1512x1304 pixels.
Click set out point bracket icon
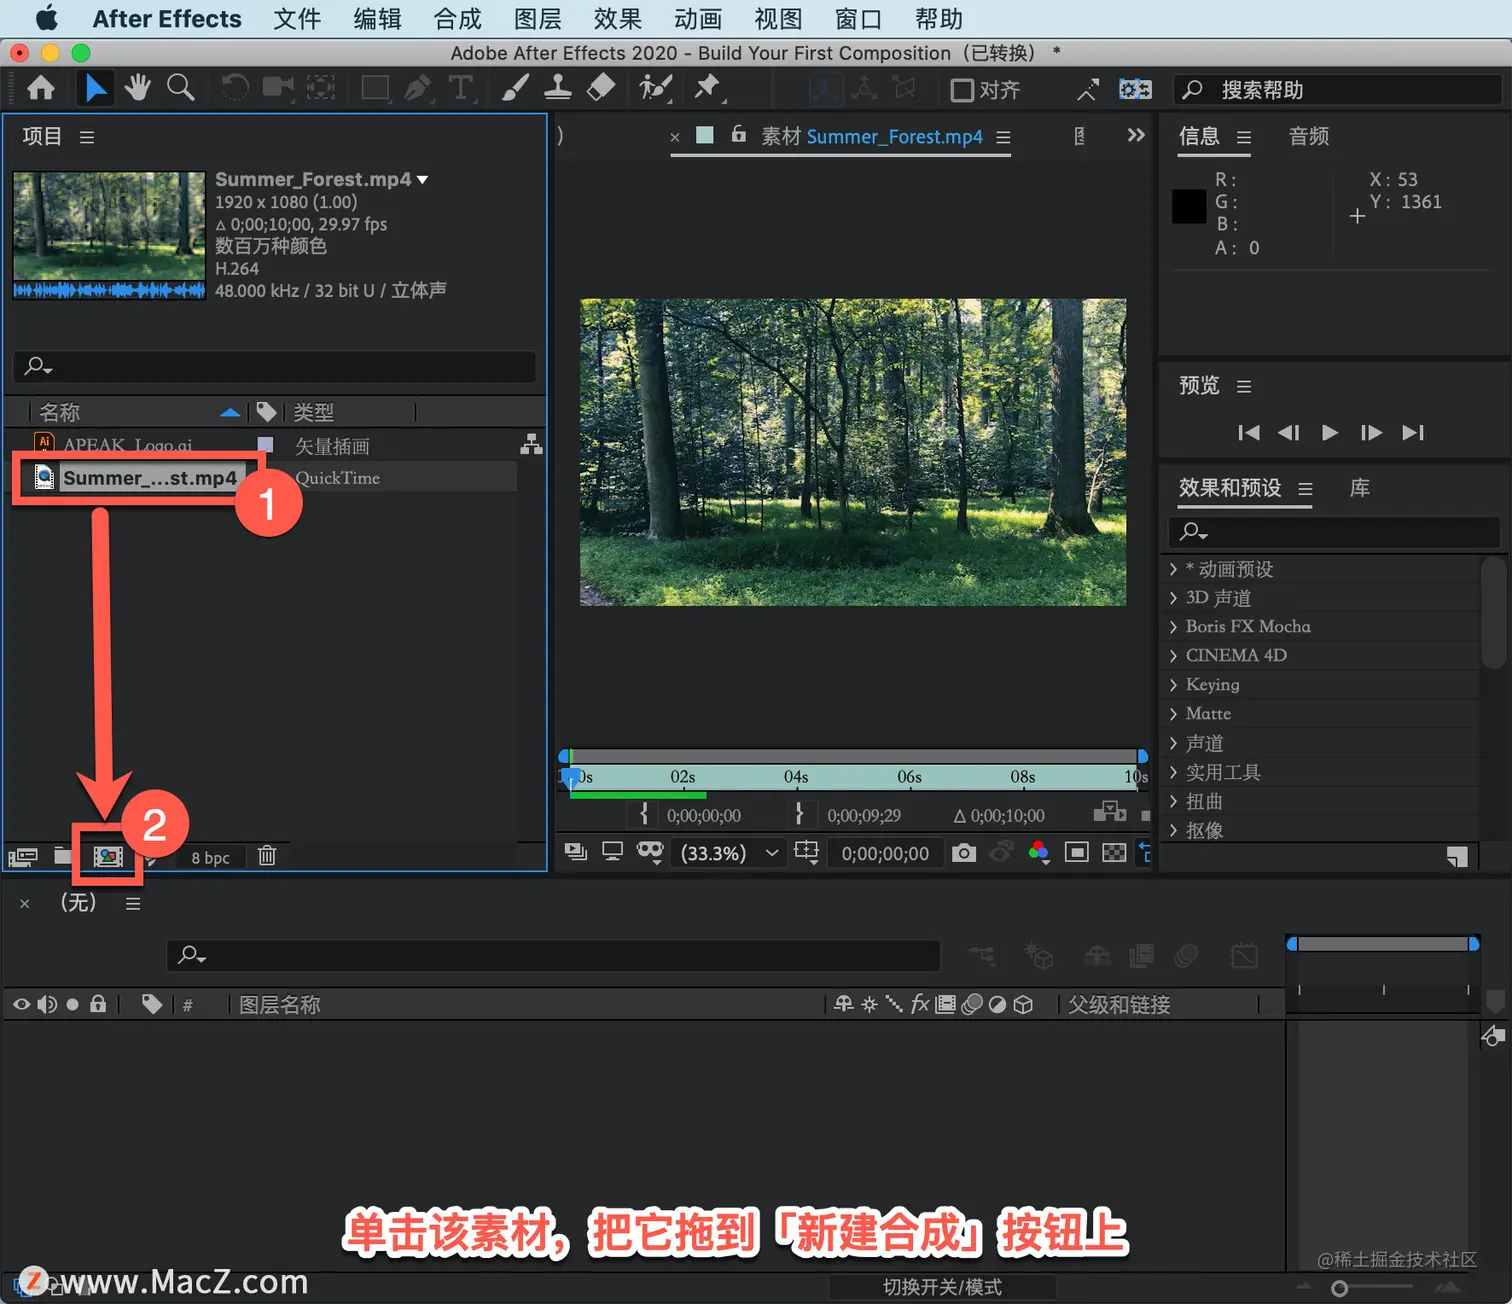pyautogui.click(x=799, y=814)
